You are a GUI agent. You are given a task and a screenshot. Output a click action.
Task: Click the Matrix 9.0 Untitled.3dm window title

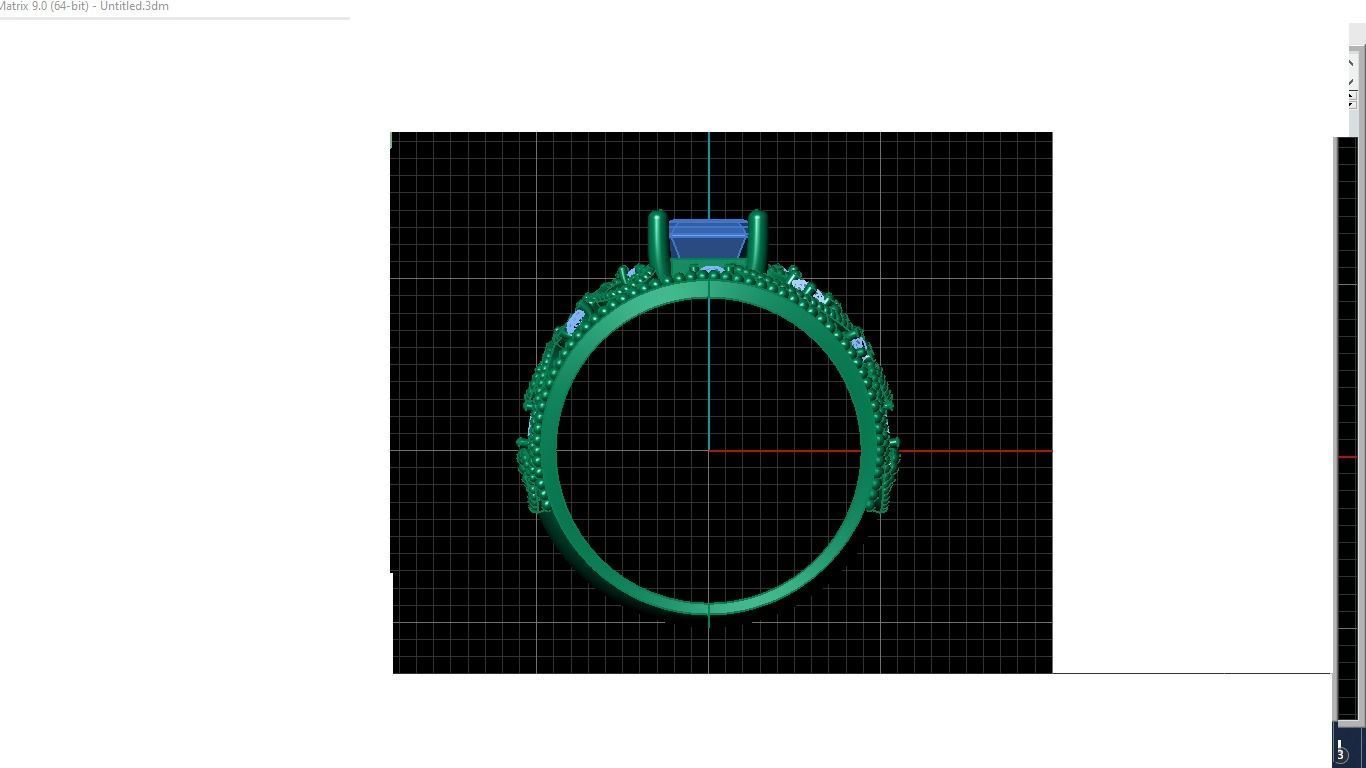[x=84, y=6]
